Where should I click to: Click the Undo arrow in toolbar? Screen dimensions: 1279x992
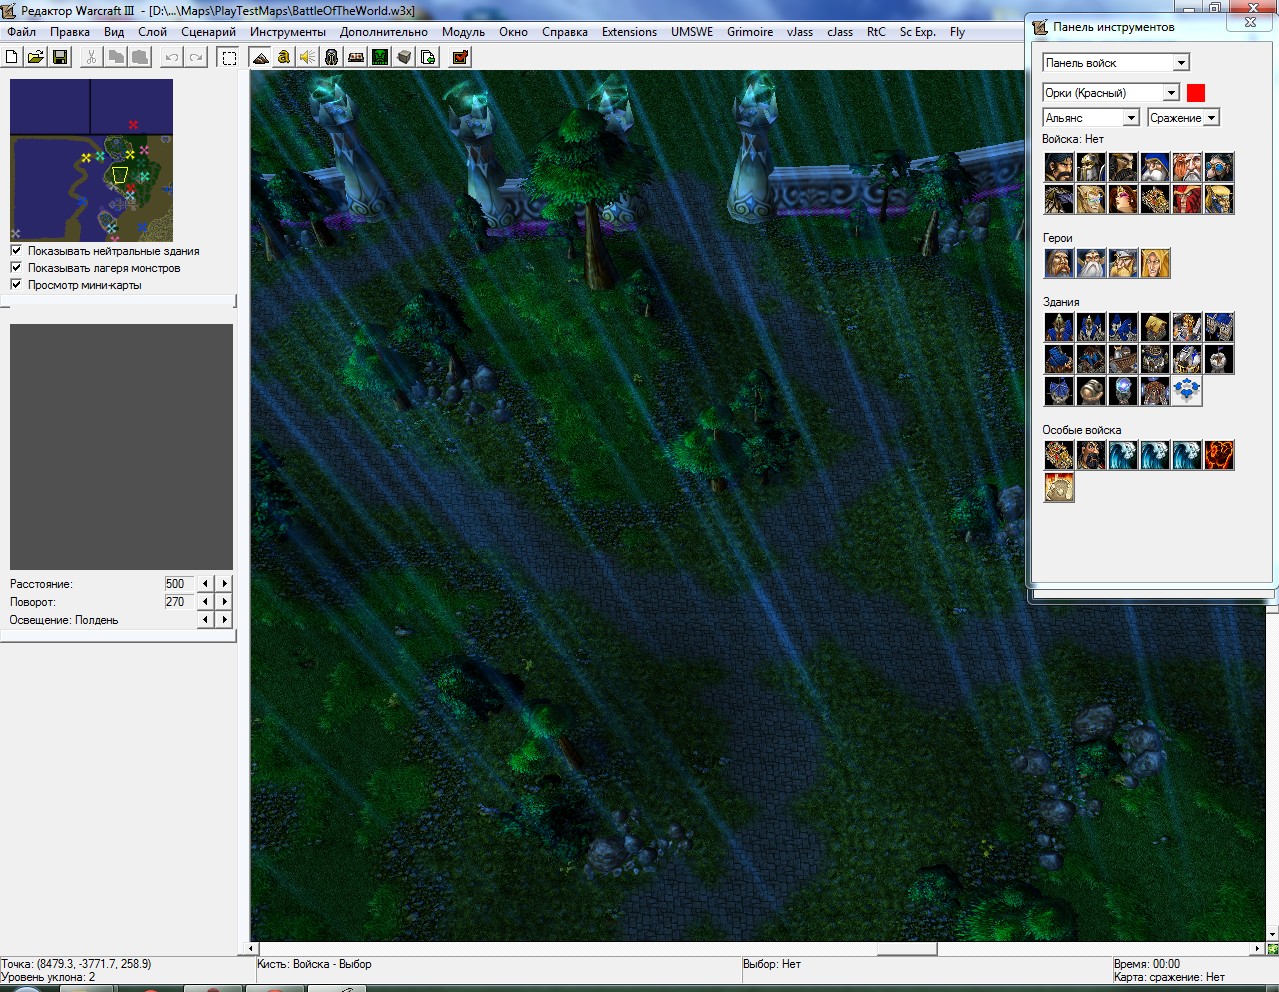pos(172,57)
